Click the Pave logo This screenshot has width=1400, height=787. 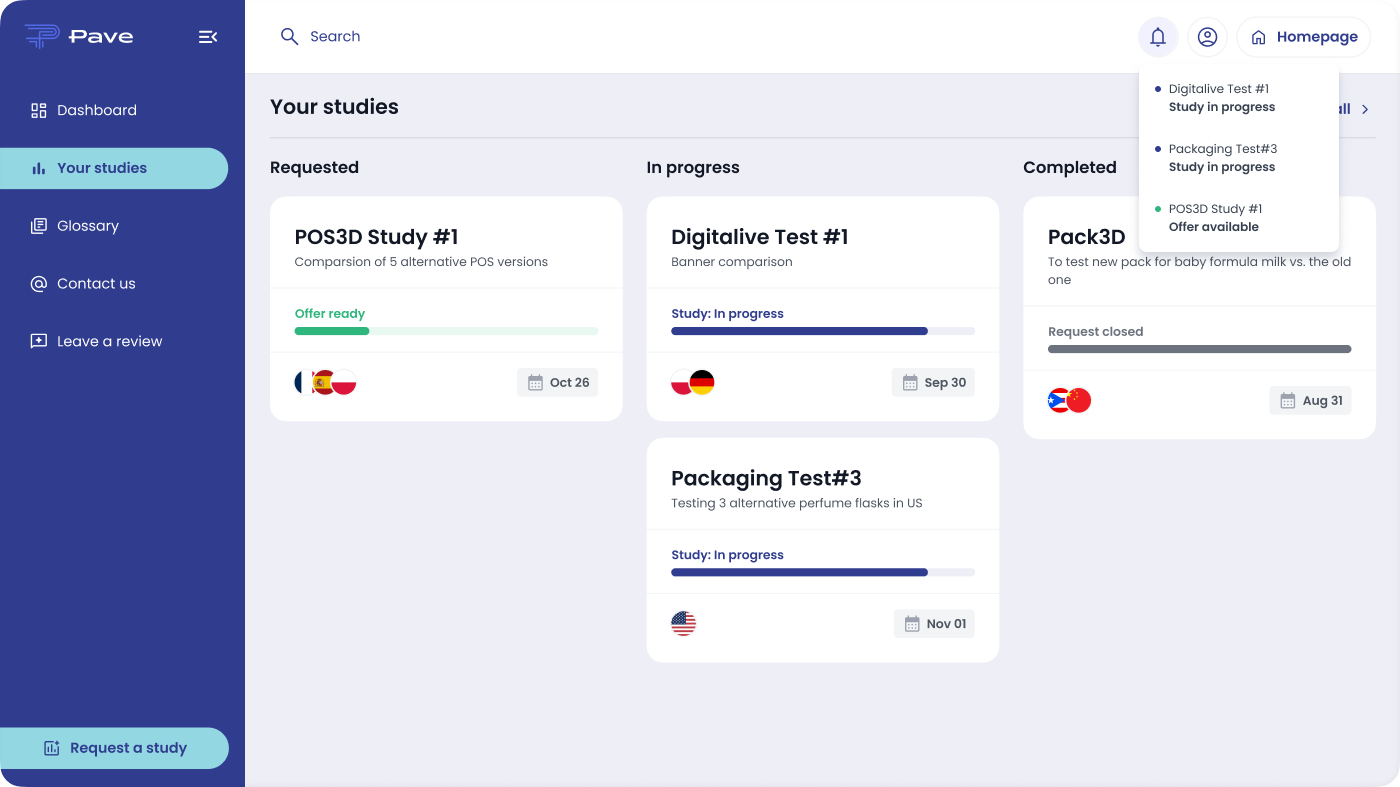79,36
